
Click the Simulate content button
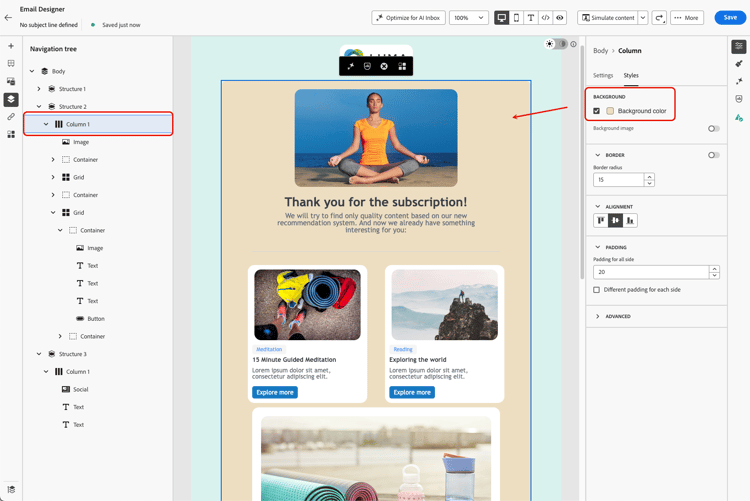pyautogui.click(x=608, y=18)
